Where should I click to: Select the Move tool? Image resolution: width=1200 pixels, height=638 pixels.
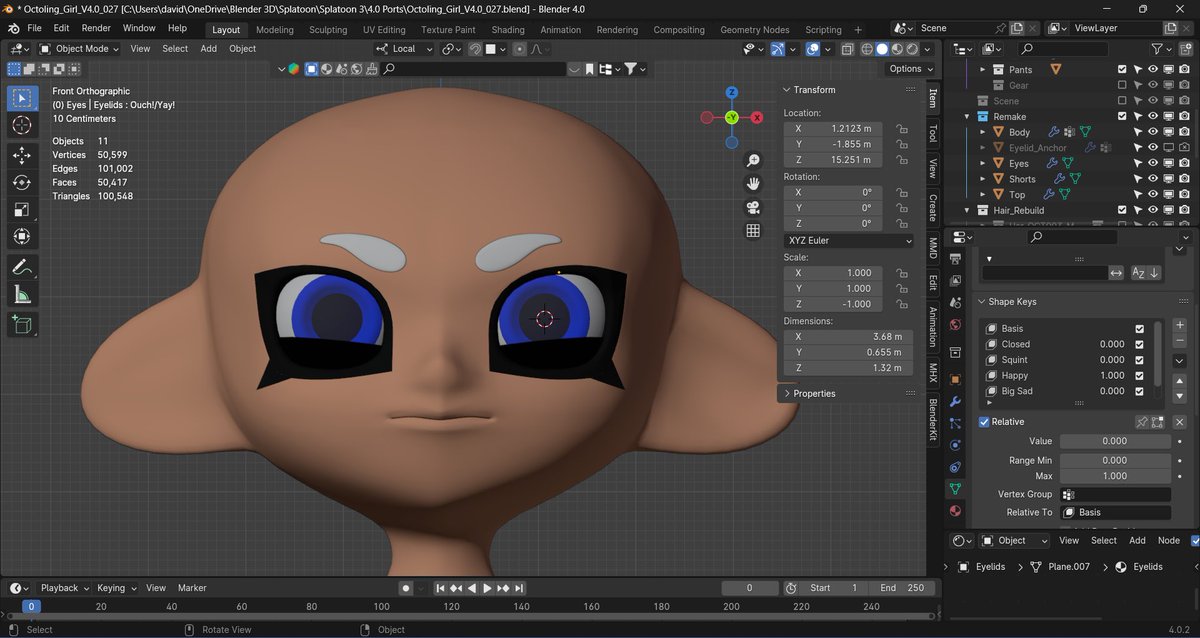(22, 155)
